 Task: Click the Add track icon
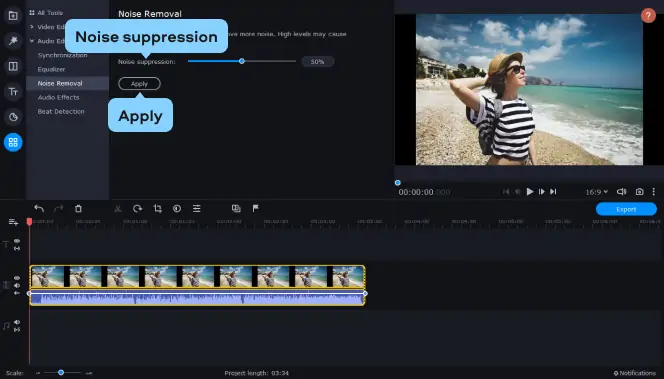click(x=13, y=222)
